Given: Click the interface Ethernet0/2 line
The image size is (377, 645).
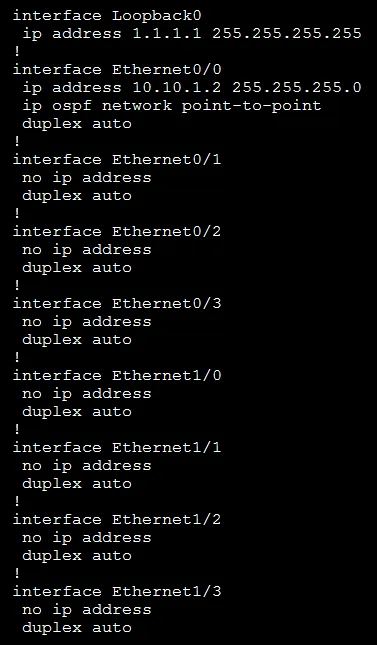Looking at the screenshot, I should (117, 232).
